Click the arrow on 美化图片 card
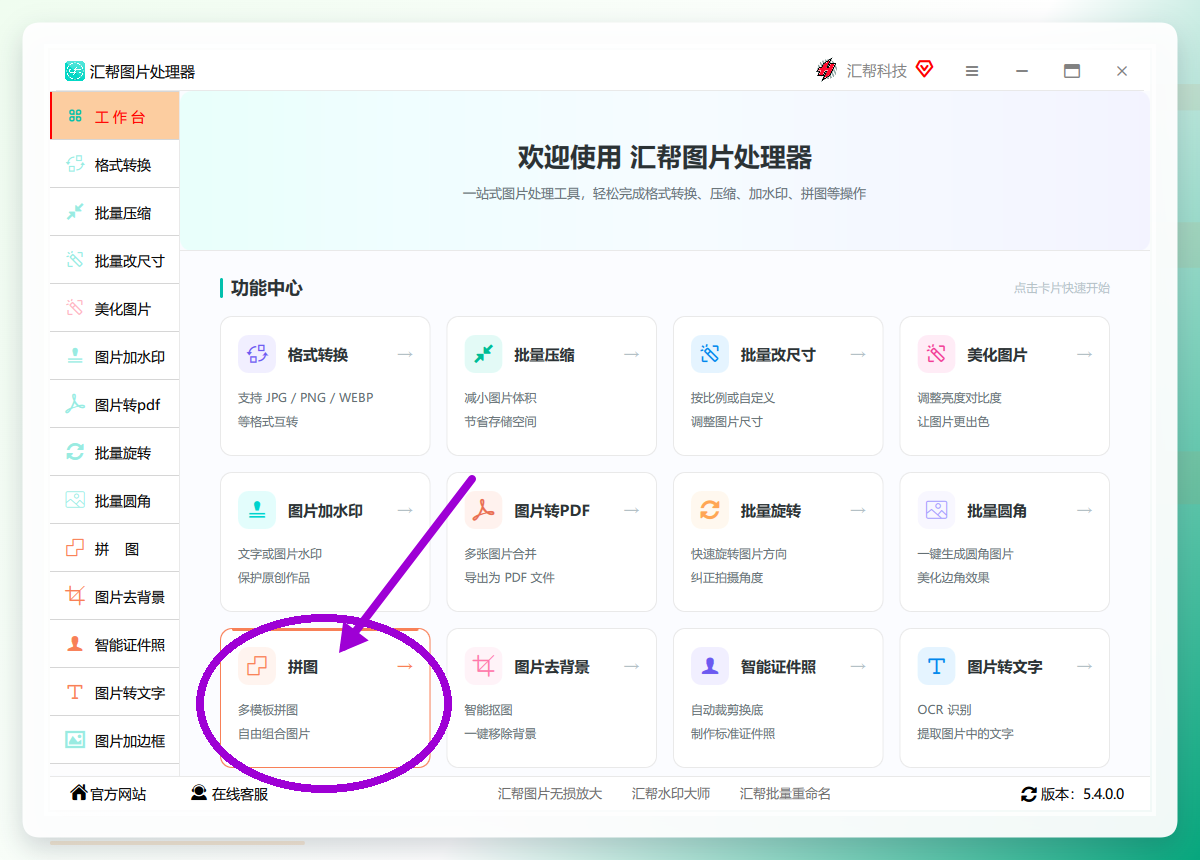This screenshot has height=860, width=1200. pyautogui.click(x=1084, y=354)
